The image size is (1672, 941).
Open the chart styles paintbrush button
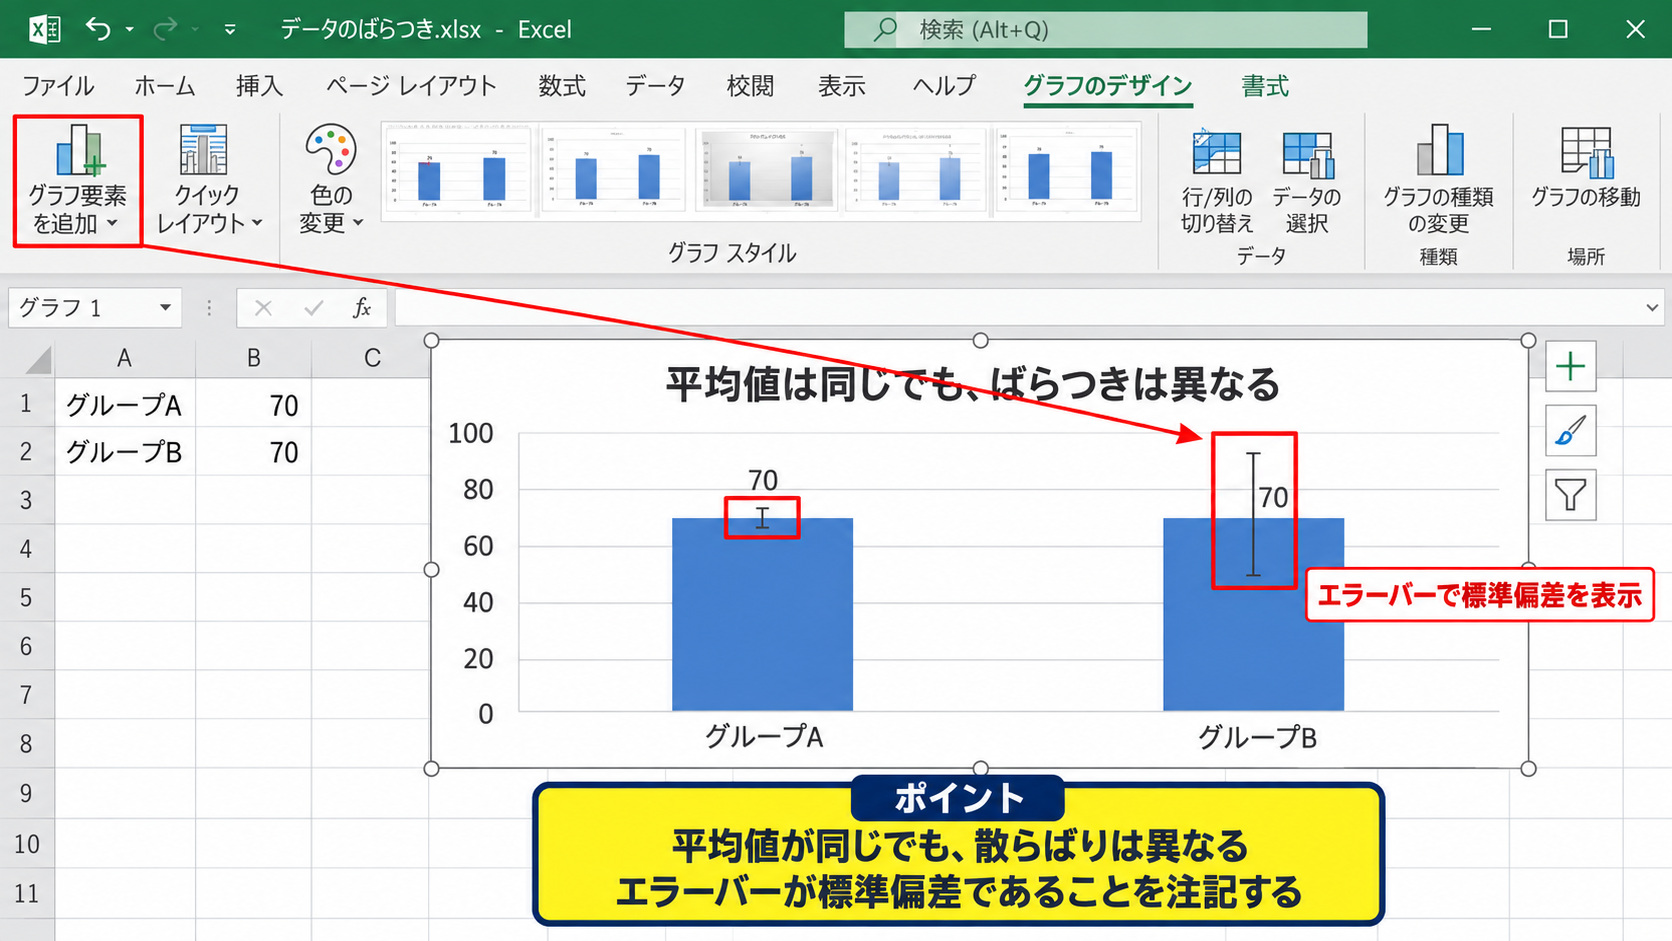1570,431
